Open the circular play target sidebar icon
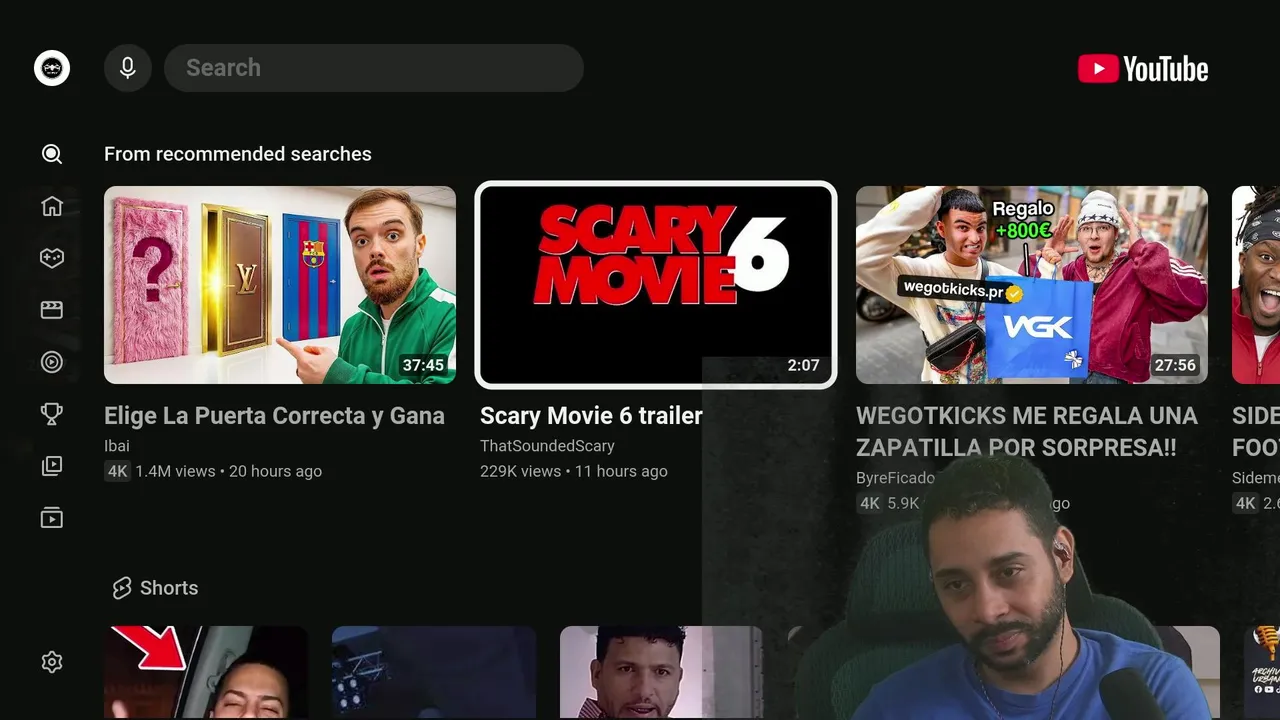The width and height of the screenshot is (1280, 720). [52, 362]
